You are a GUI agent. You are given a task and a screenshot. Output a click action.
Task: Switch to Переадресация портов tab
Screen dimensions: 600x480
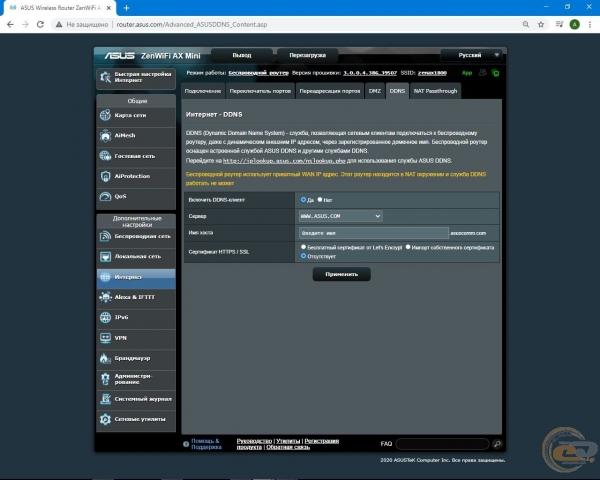tap(330, 91)
